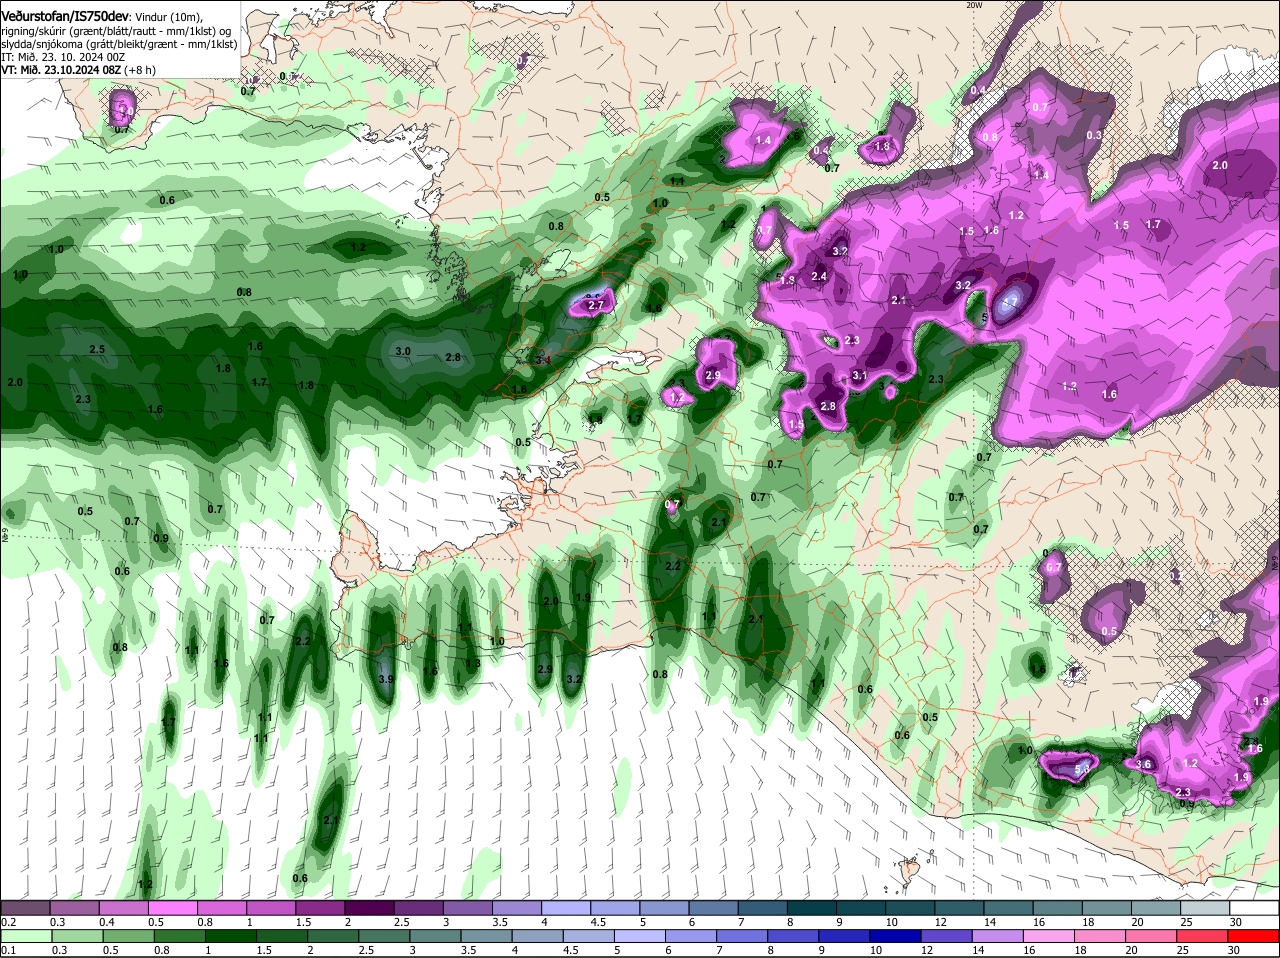The image size is (1280, 958).
Task: Click the '4.7' snowfall peak value
Action: pyautogui.click(x=1010, y=301)
